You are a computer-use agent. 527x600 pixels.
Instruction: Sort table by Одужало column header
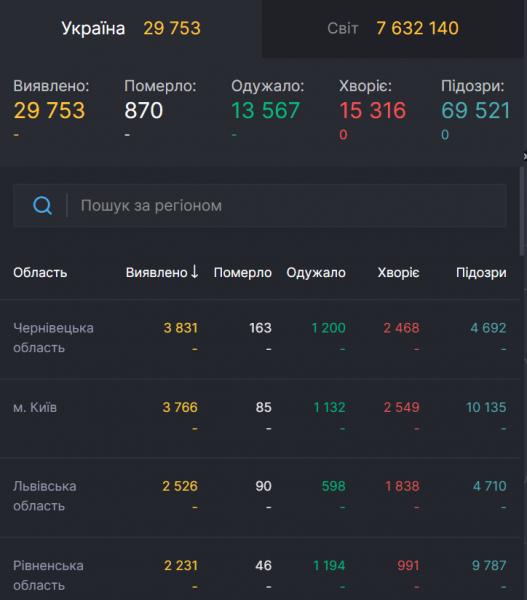tap(316, 272)
